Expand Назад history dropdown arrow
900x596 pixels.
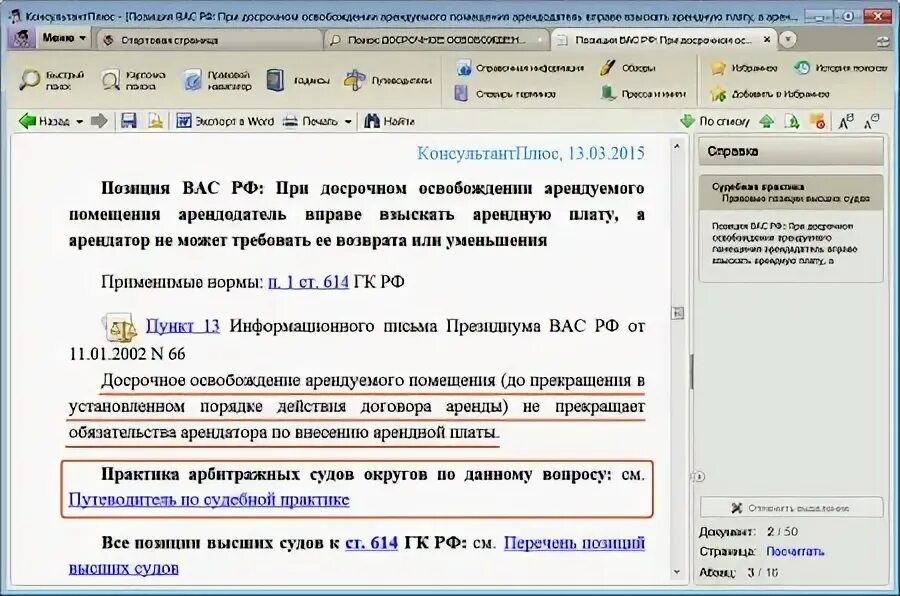click(79, 121)
